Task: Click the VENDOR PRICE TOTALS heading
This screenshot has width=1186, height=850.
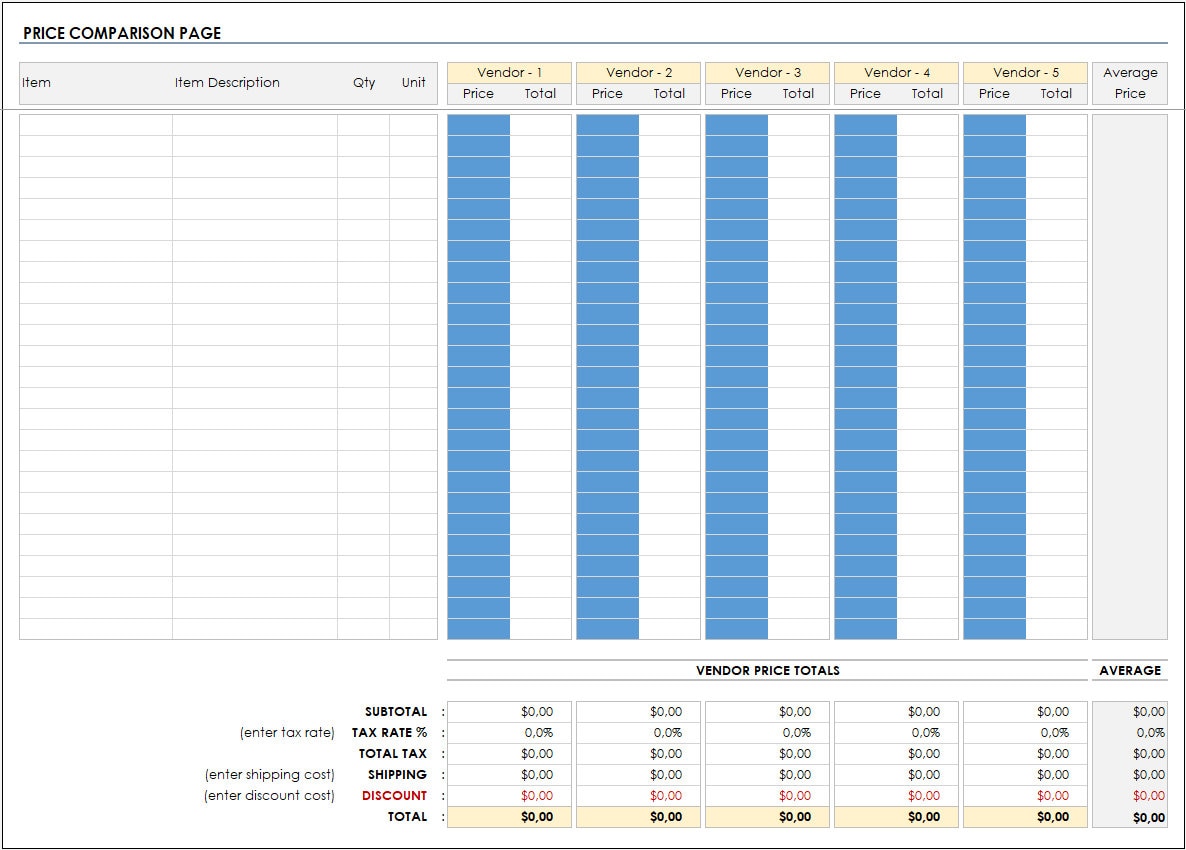Action: click(x=768, y=670)
